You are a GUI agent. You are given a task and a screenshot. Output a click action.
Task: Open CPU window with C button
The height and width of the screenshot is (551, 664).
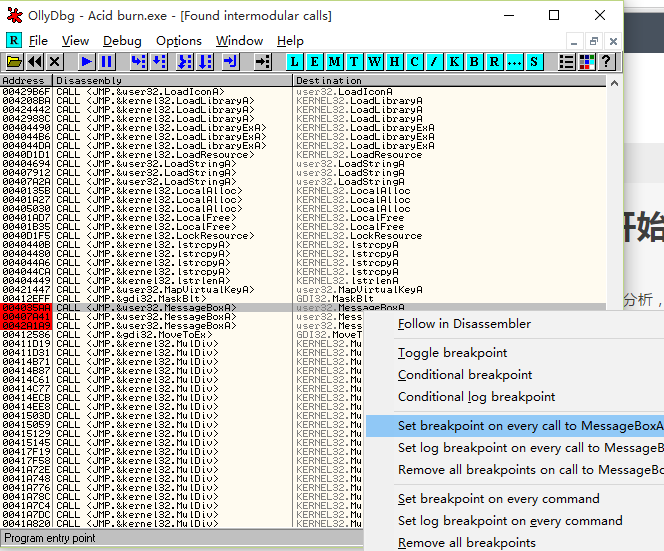coord(414,62)
